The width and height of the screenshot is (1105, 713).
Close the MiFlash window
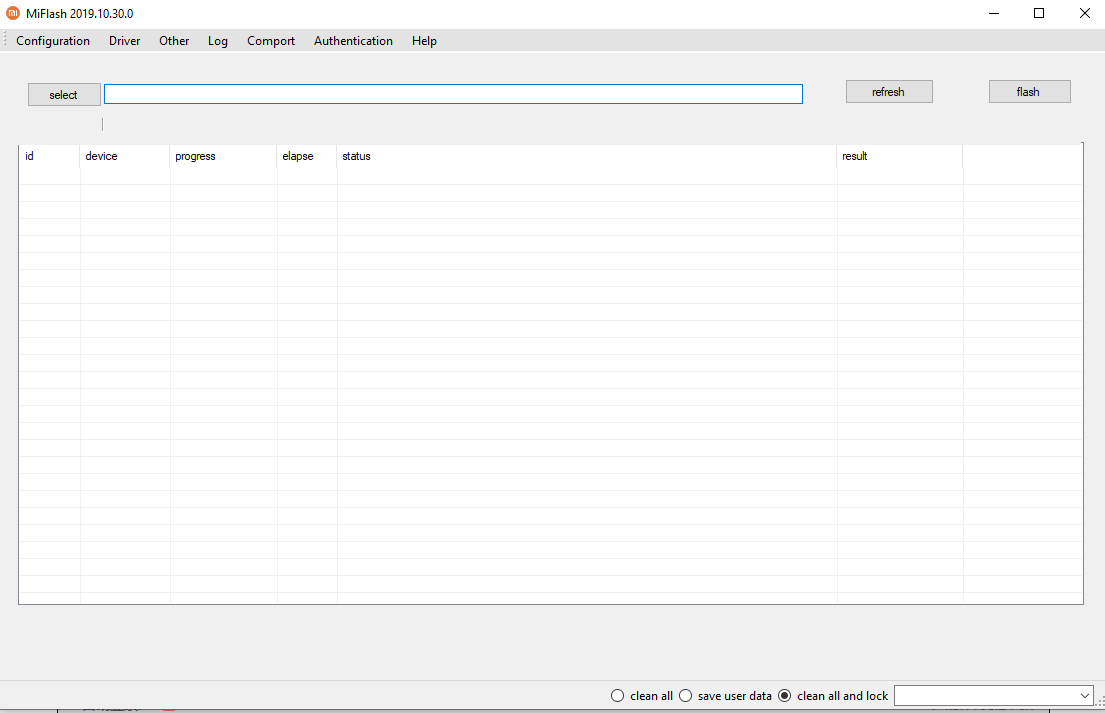[1085, 13]
